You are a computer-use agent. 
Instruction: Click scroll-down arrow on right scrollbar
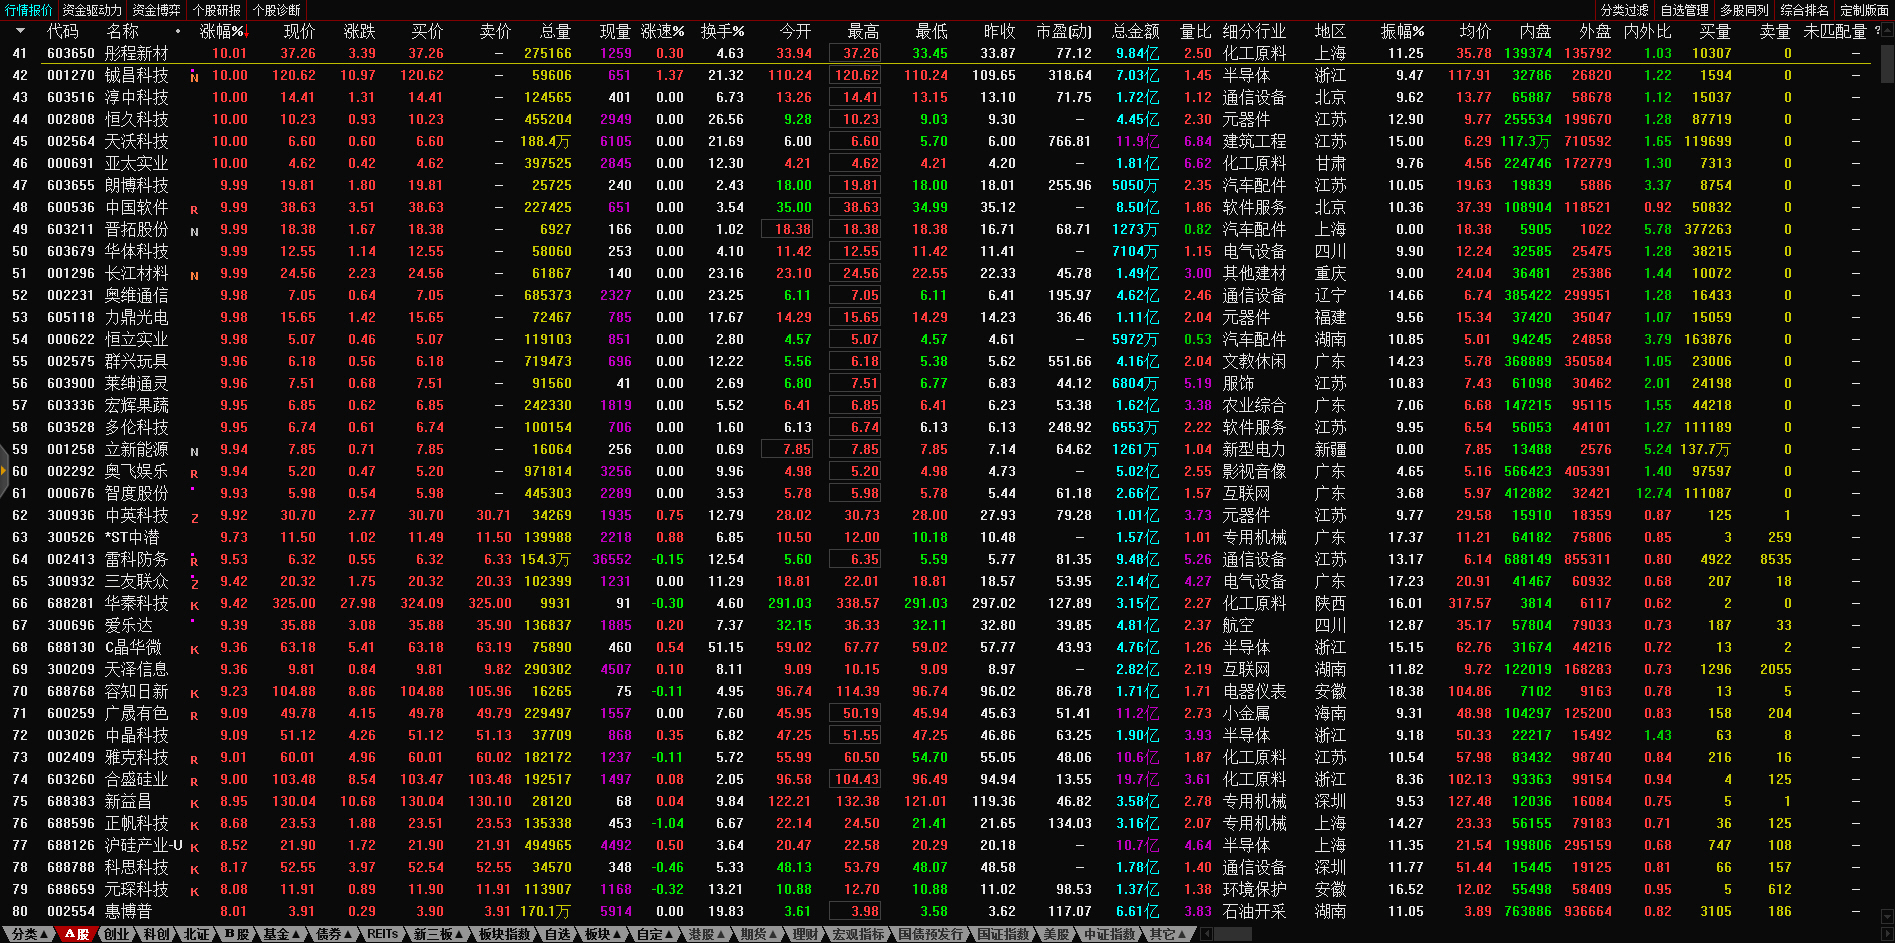click(x=1886, y=916)
